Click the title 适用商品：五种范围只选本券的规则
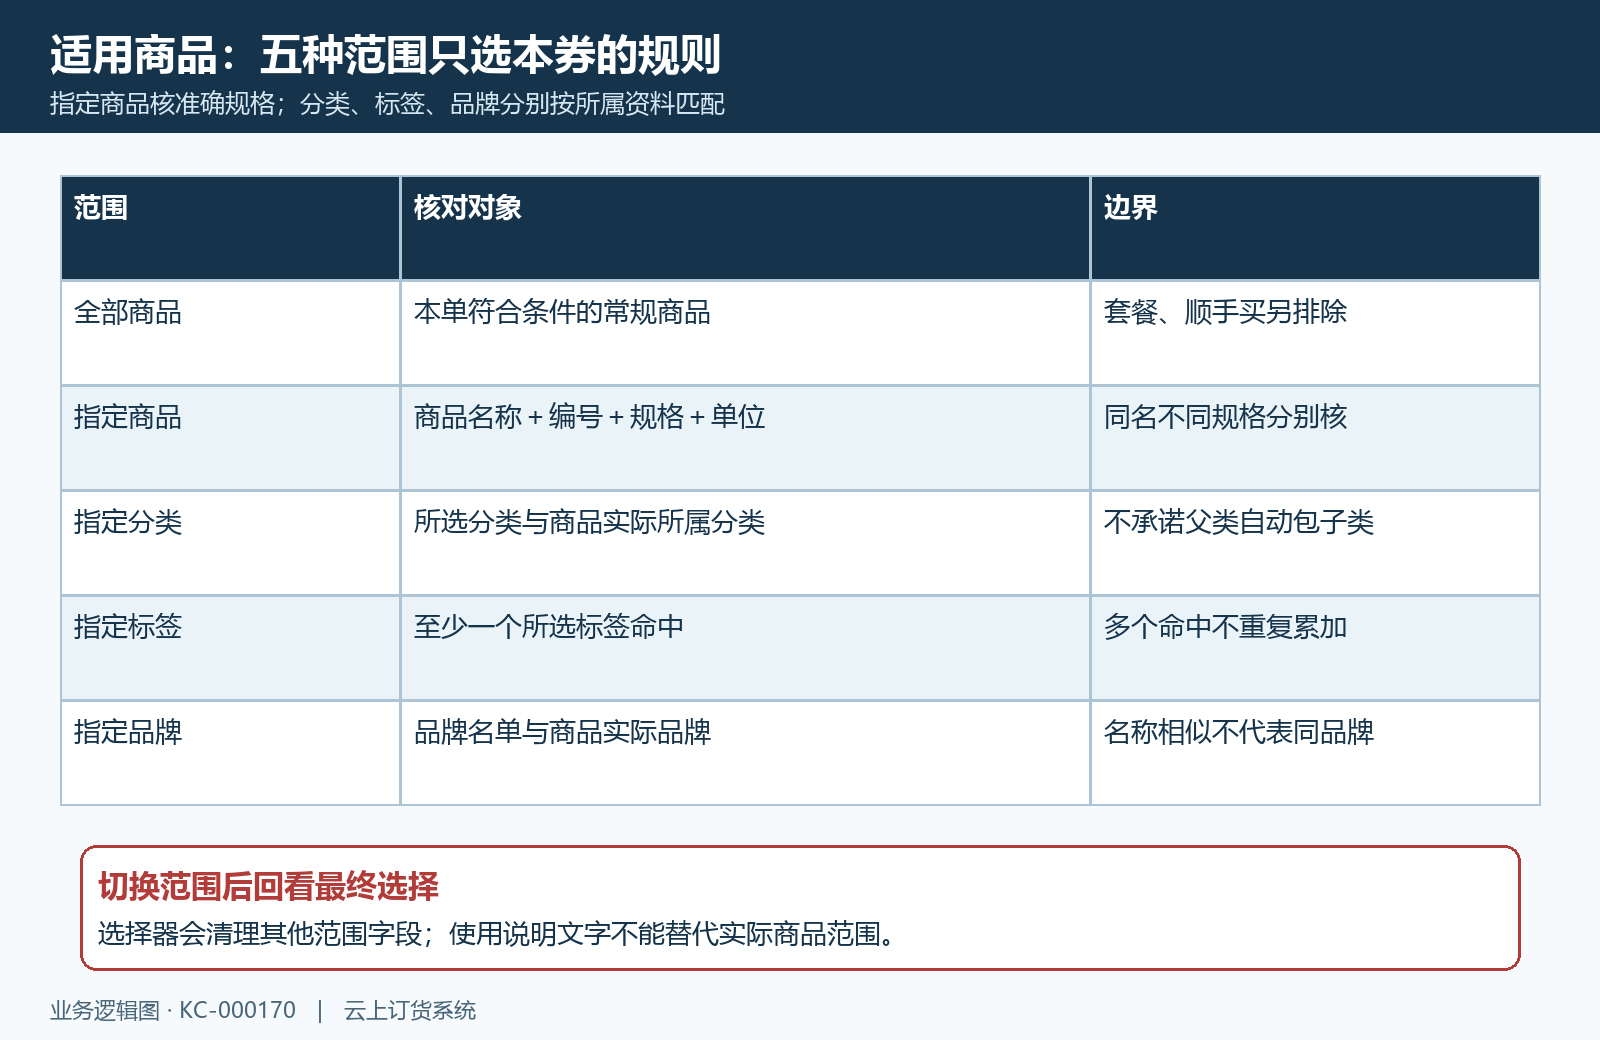This screenshot has width=1600, height=1040. click(x=385, y=55)
